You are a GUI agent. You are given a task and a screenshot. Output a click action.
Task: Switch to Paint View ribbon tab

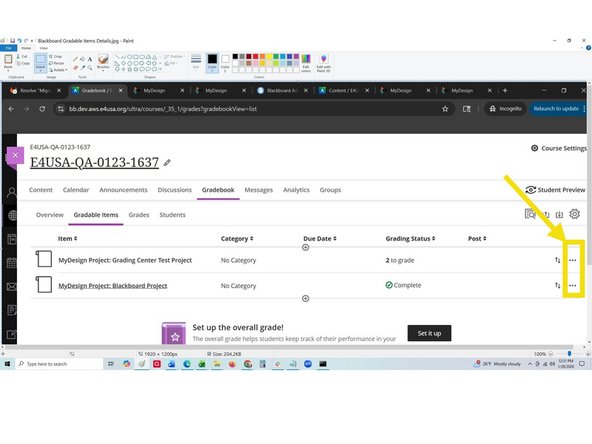click(x=44, y=48)
